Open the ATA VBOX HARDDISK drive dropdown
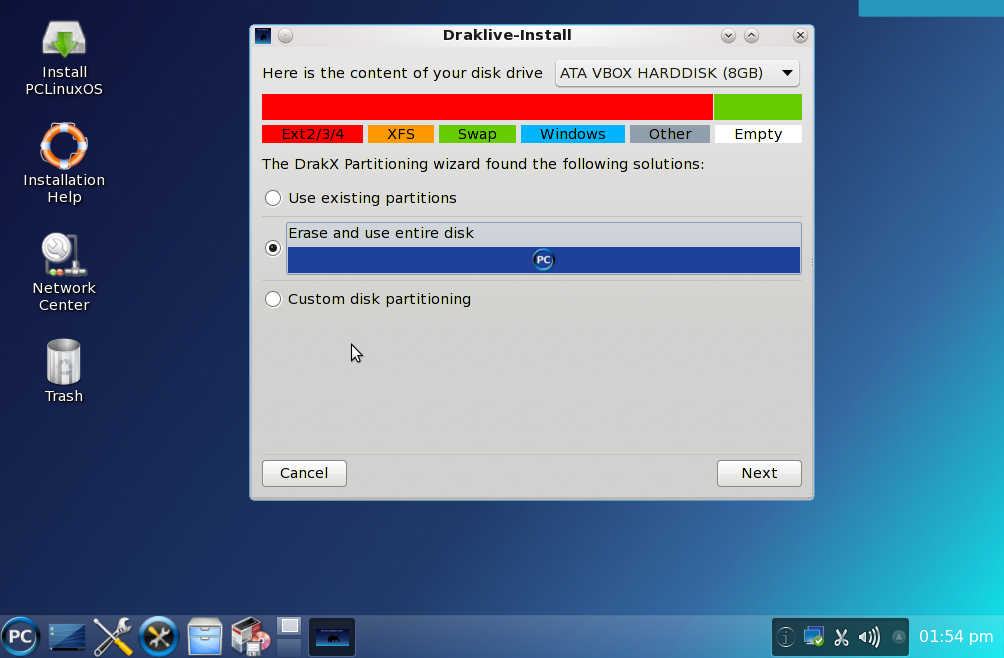The height and width of the screenshot is (658, 1004). pyautogui.click(x=677, y=73)
